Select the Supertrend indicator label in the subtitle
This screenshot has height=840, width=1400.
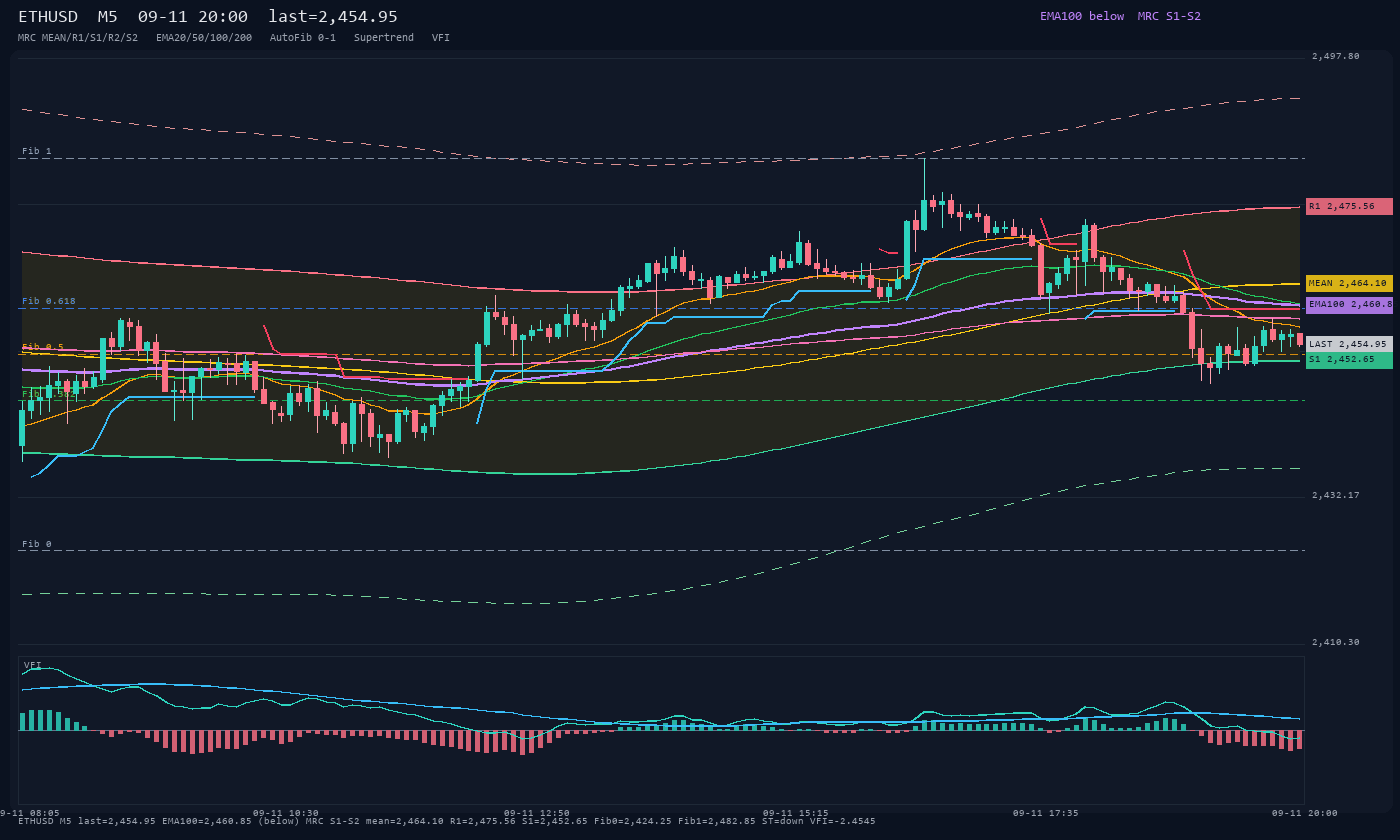[384, 37]
